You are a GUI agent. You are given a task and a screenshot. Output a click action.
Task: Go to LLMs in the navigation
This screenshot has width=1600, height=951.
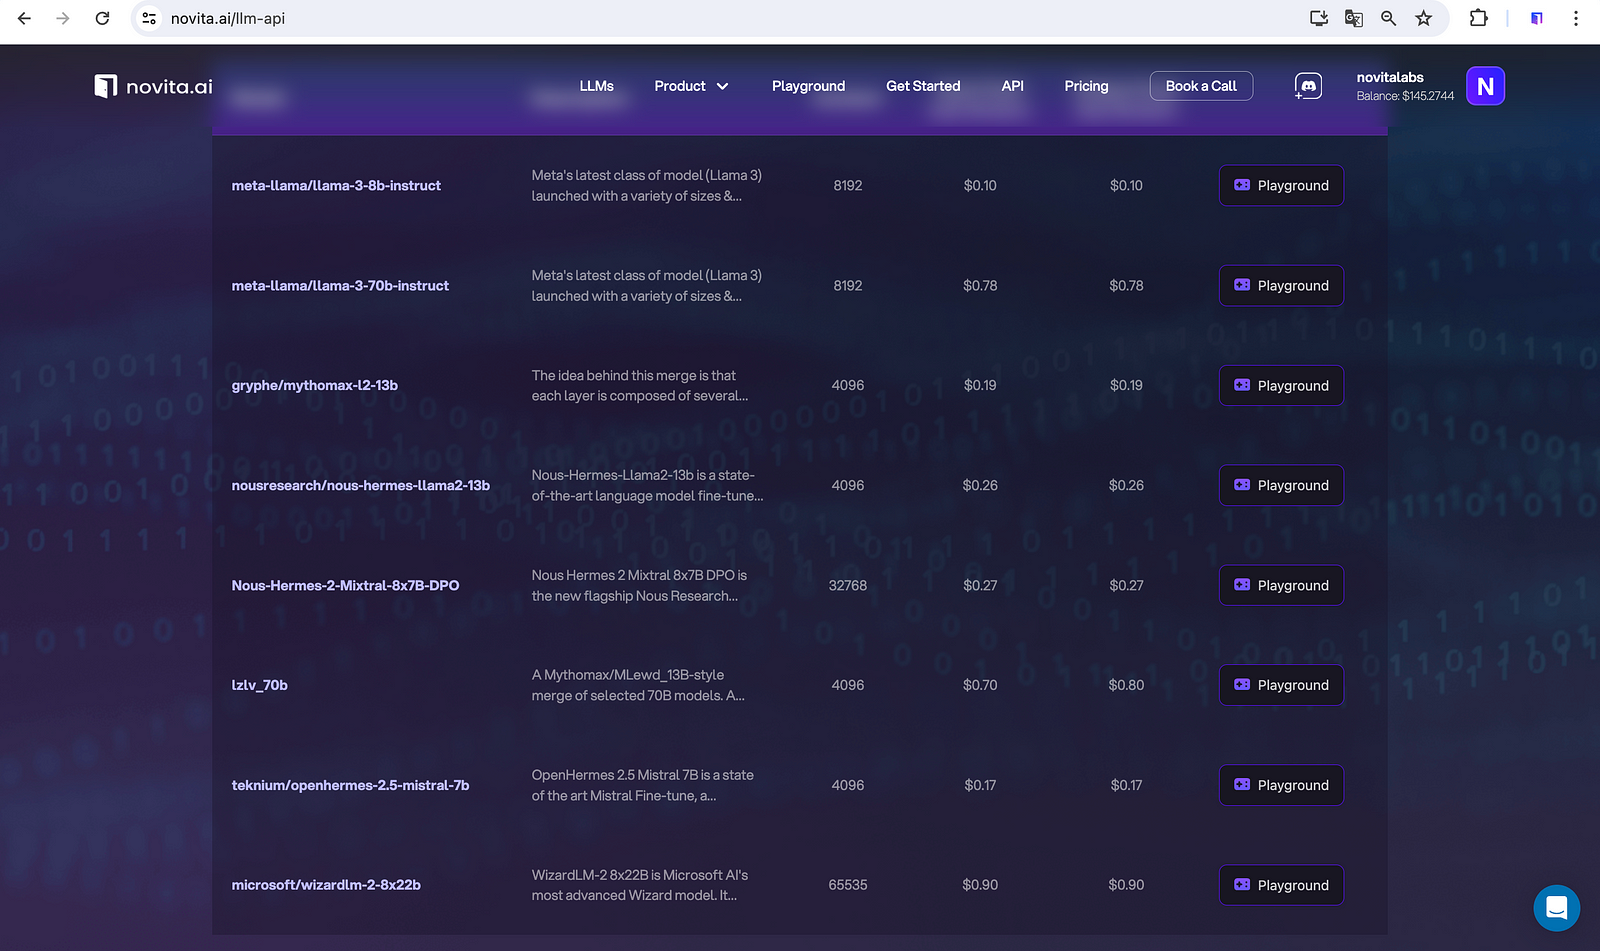[x=597, y=86]
